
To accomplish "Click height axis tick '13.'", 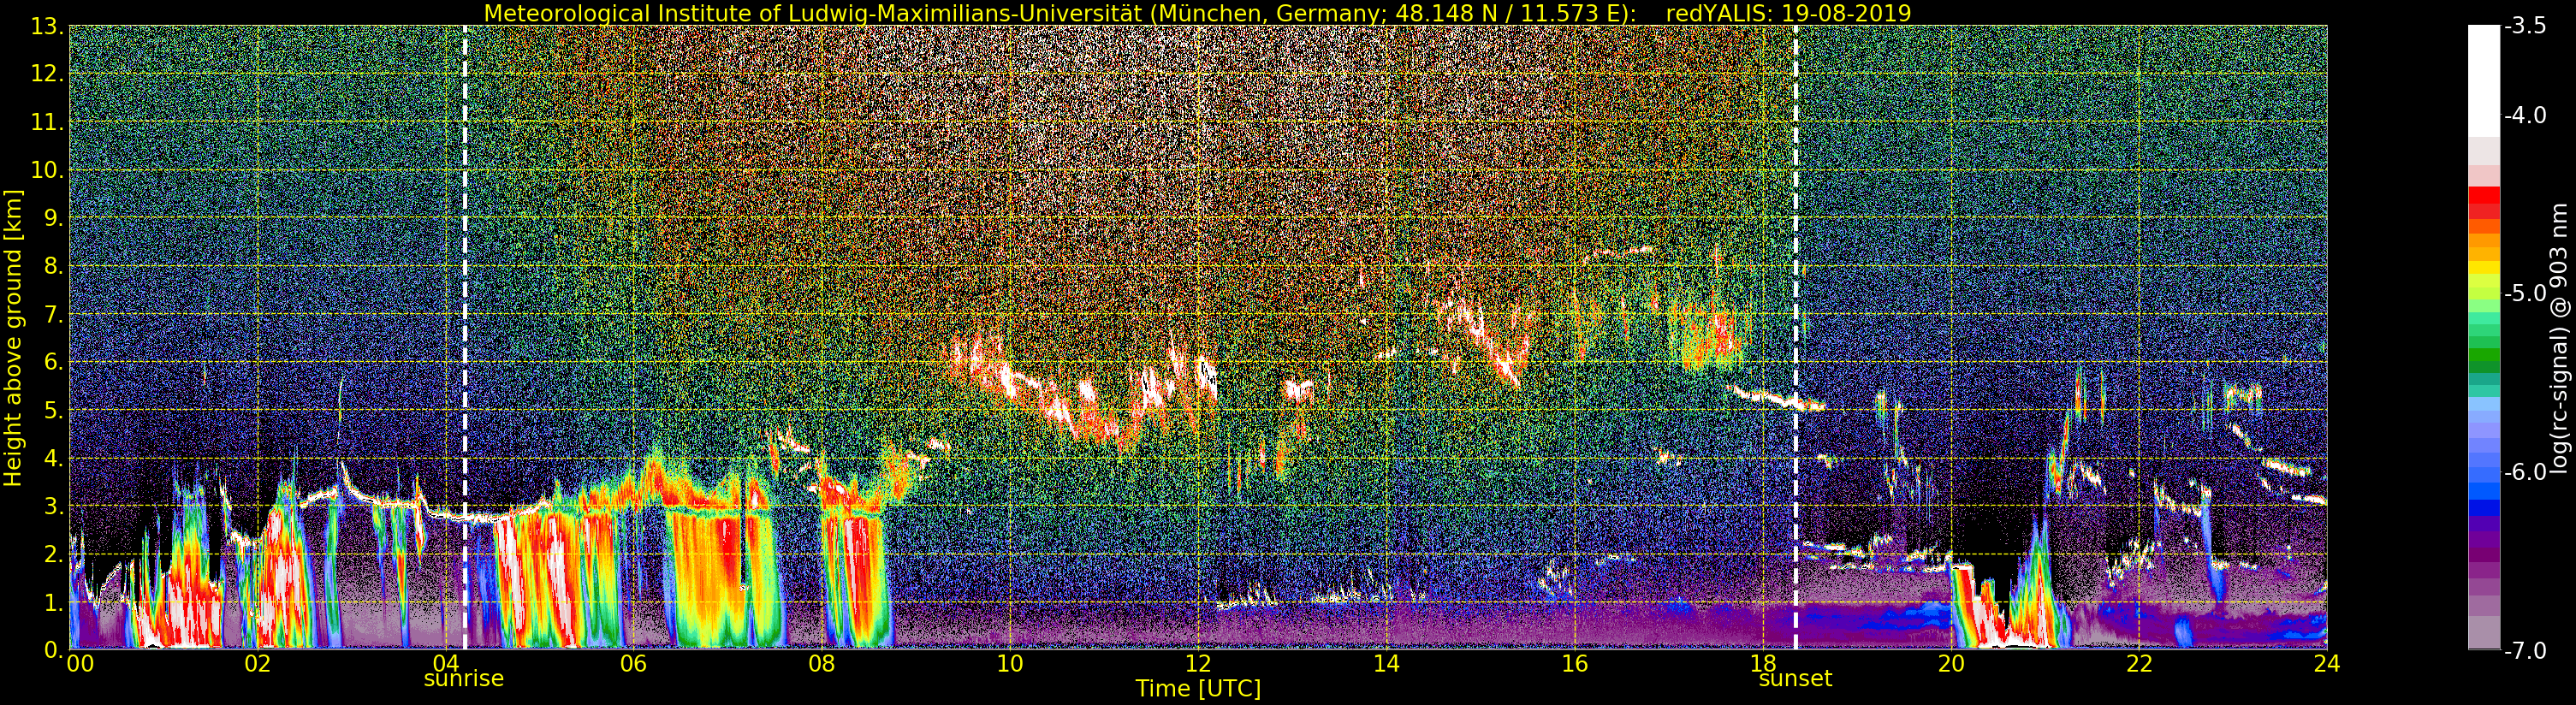I will (46, 27).
